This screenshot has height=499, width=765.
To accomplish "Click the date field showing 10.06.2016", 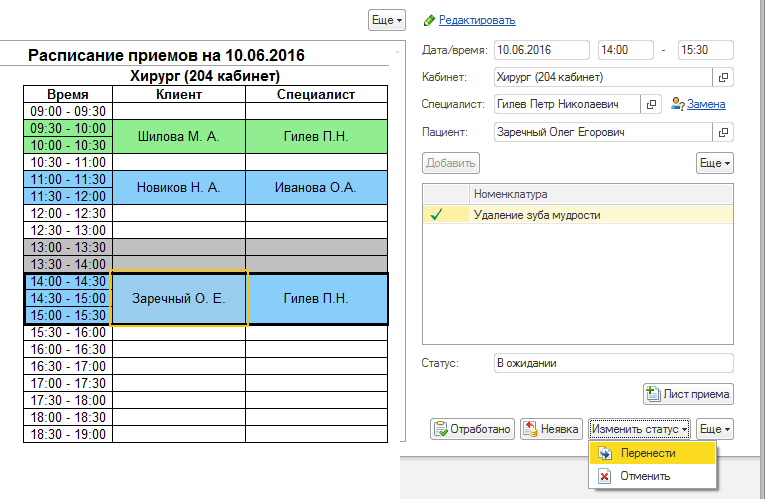I will [x=541, y=50].
